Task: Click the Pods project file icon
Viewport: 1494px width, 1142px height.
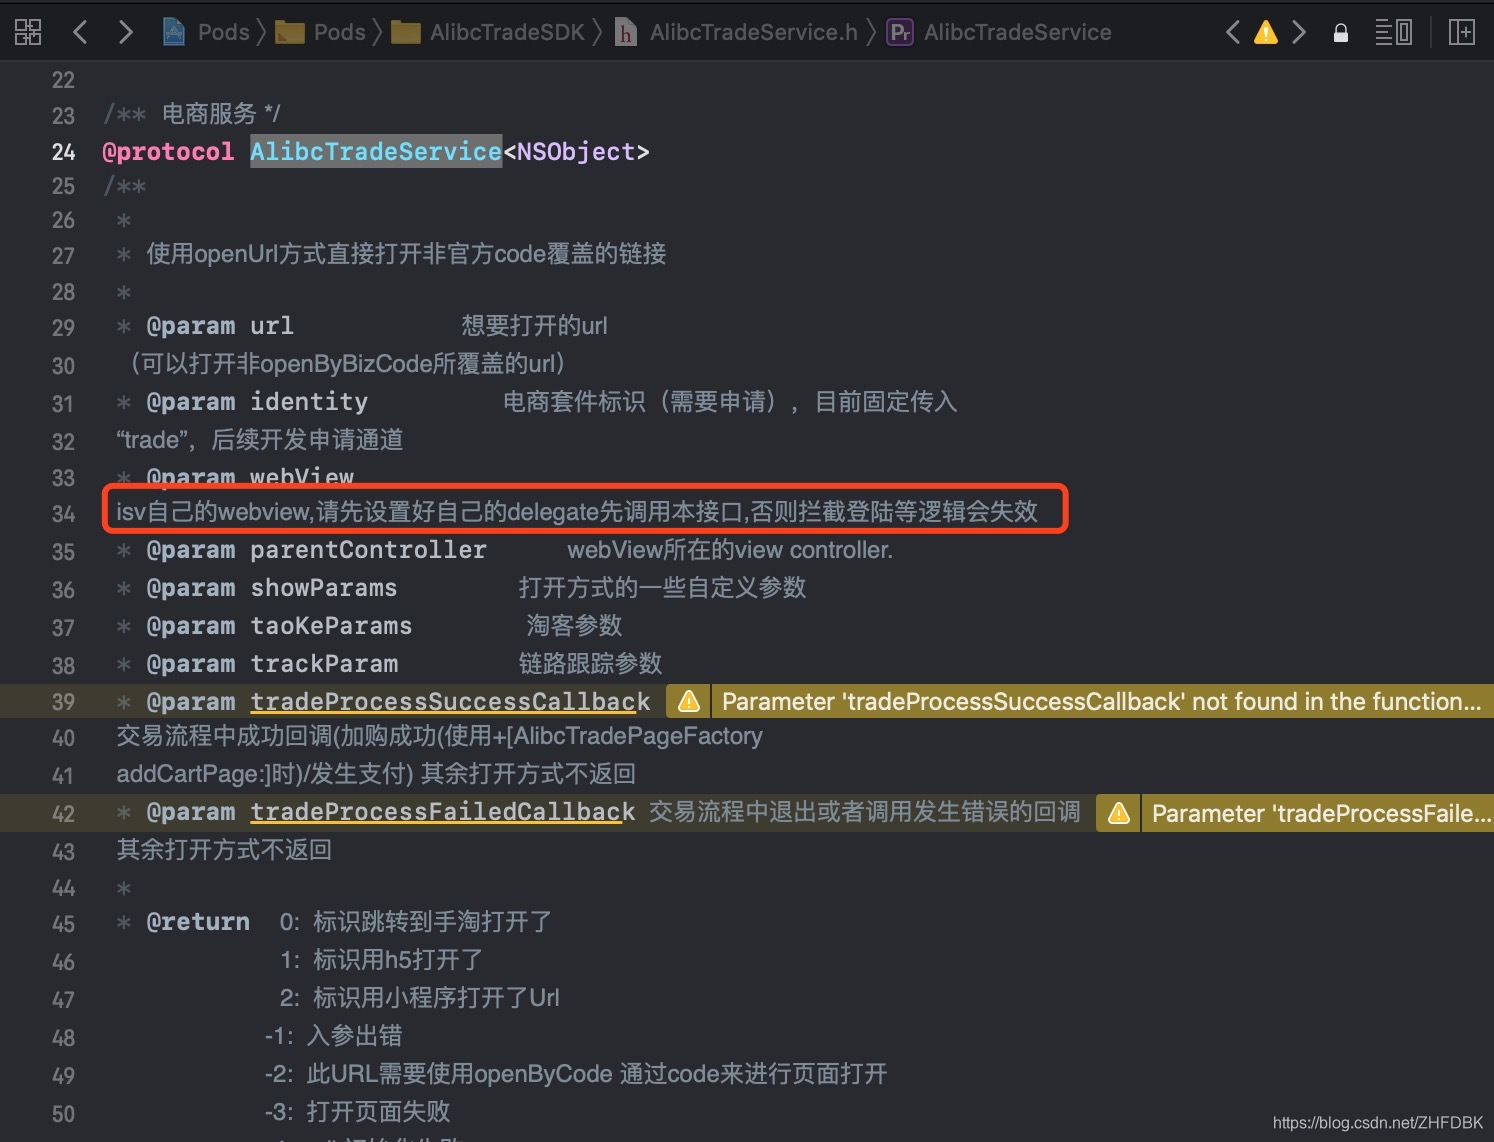Action: pos(173,31)
